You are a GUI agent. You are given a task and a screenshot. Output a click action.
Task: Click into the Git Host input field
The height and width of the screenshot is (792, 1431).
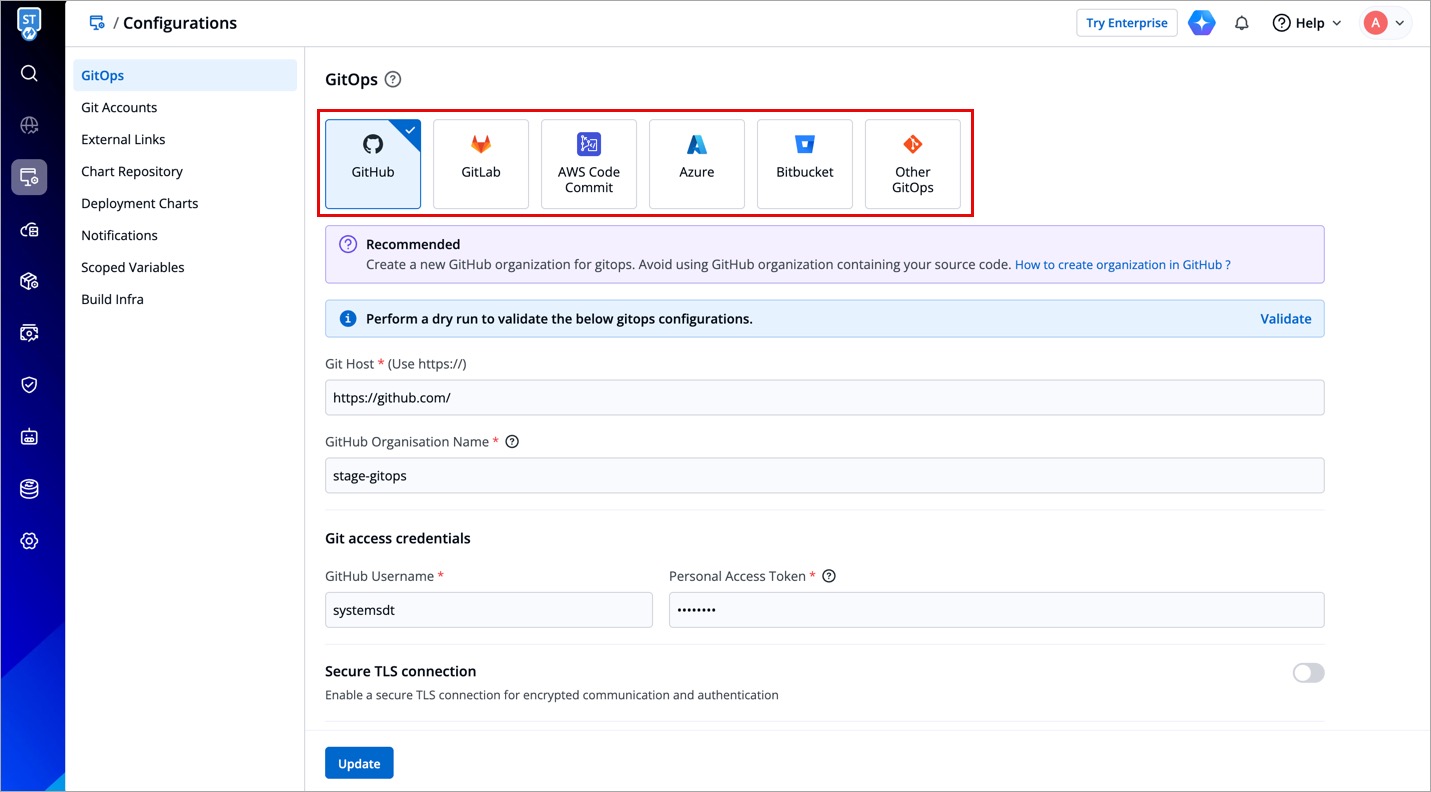[824, 398]
